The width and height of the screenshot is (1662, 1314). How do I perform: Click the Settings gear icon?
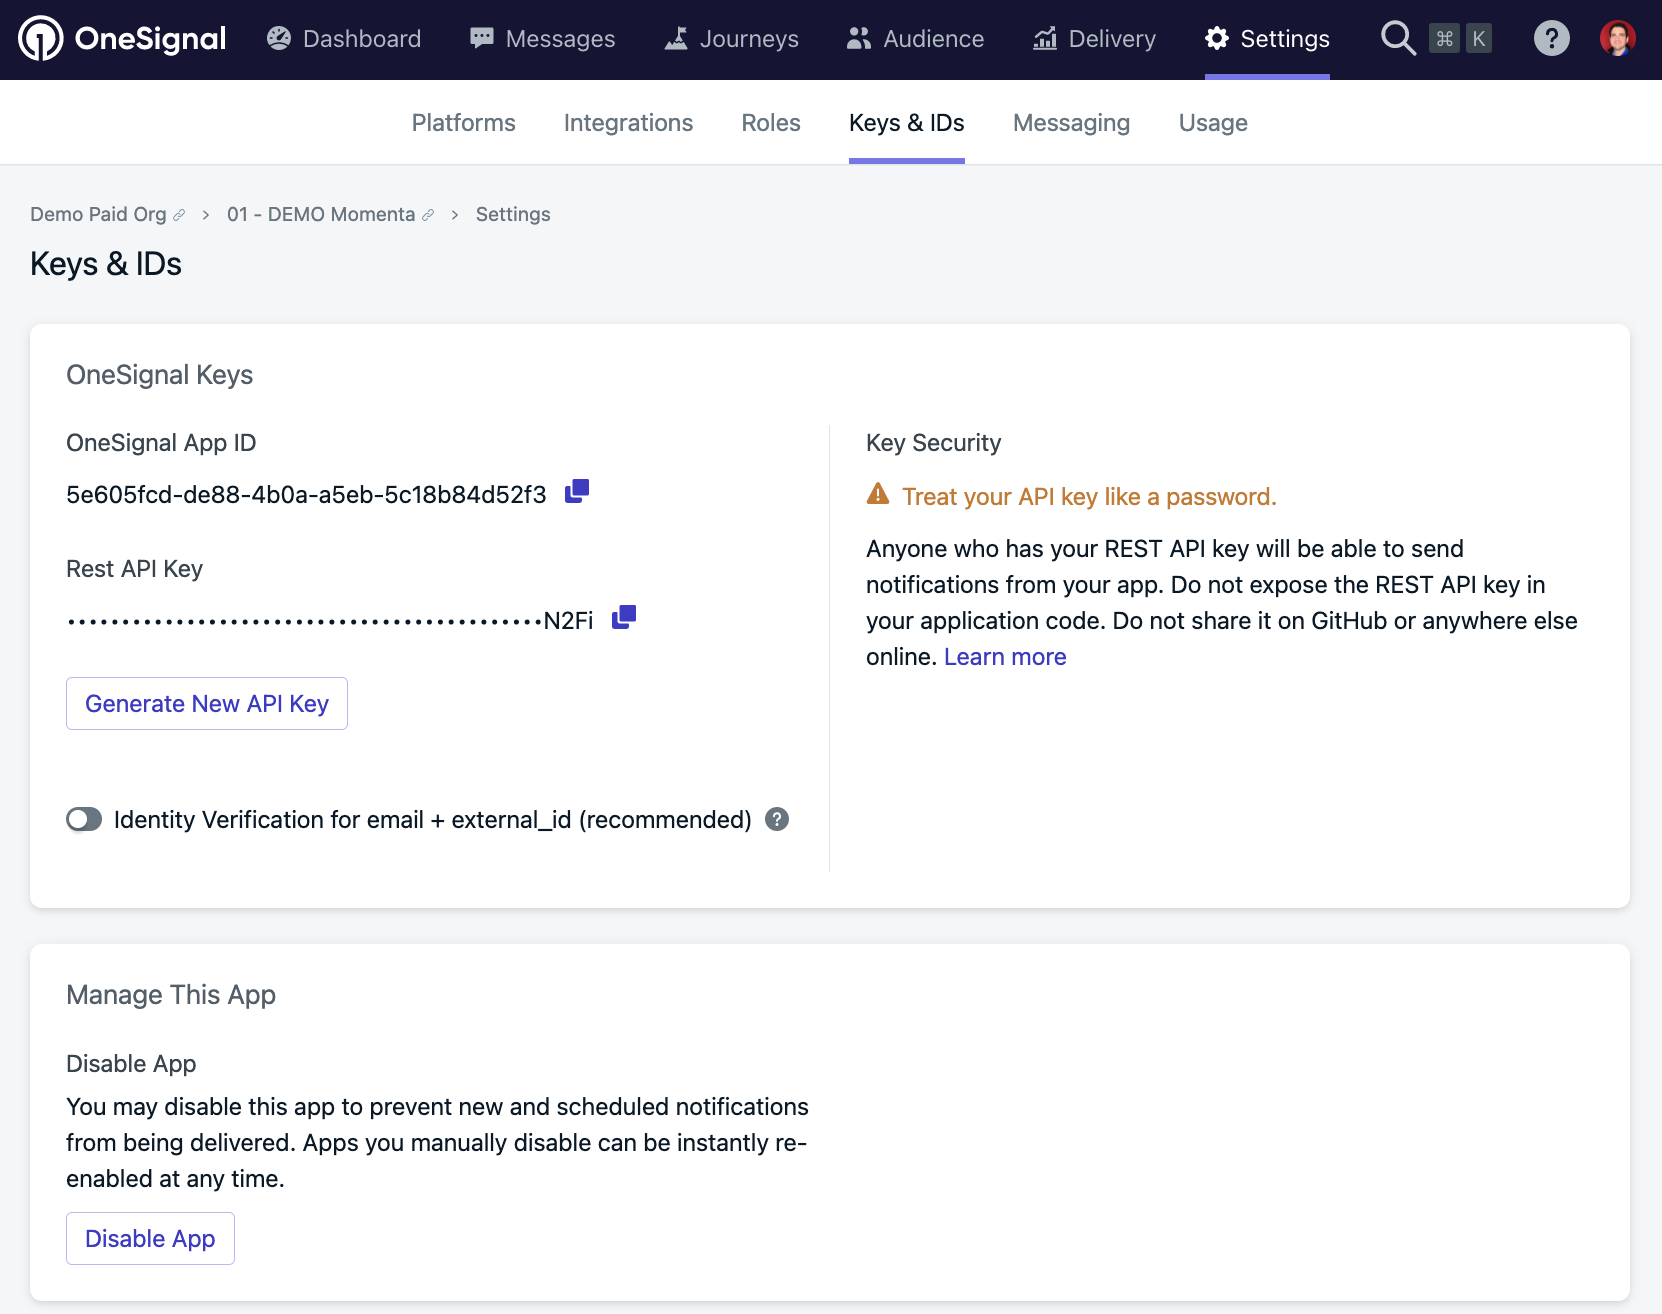point(1217,38)
